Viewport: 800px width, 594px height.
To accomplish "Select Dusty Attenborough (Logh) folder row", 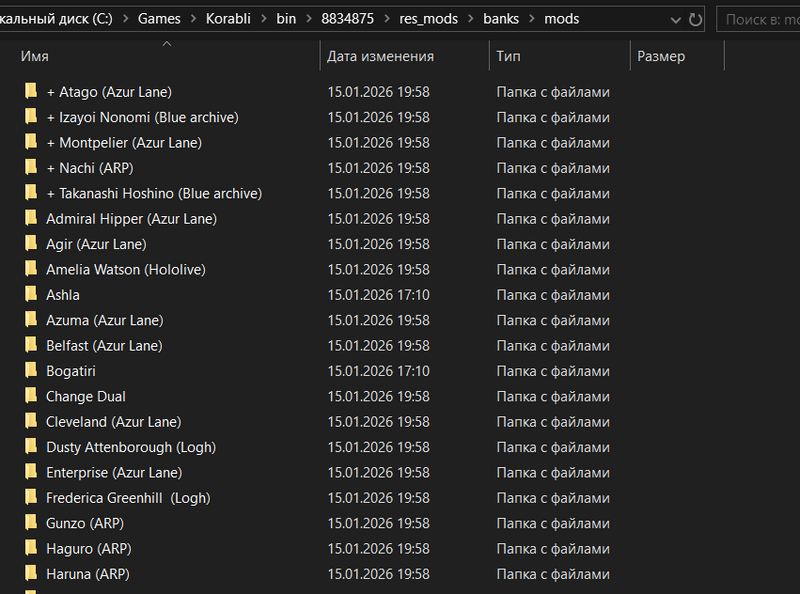I will point(130,448).
